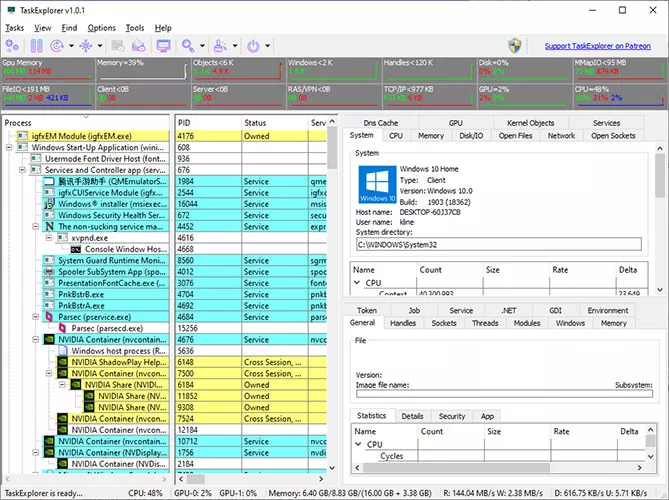This screenshot has width=669, height=500.
Task: Click the greyed-out services toolbar icon
Action: click(117, 46)
